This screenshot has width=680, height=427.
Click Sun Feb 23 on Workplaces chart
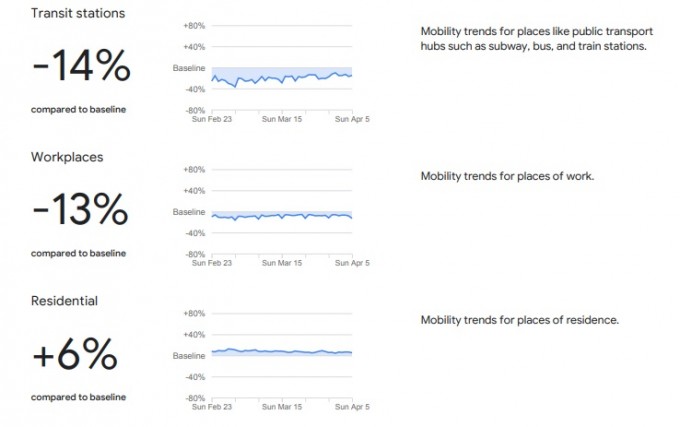coord(212,263)
